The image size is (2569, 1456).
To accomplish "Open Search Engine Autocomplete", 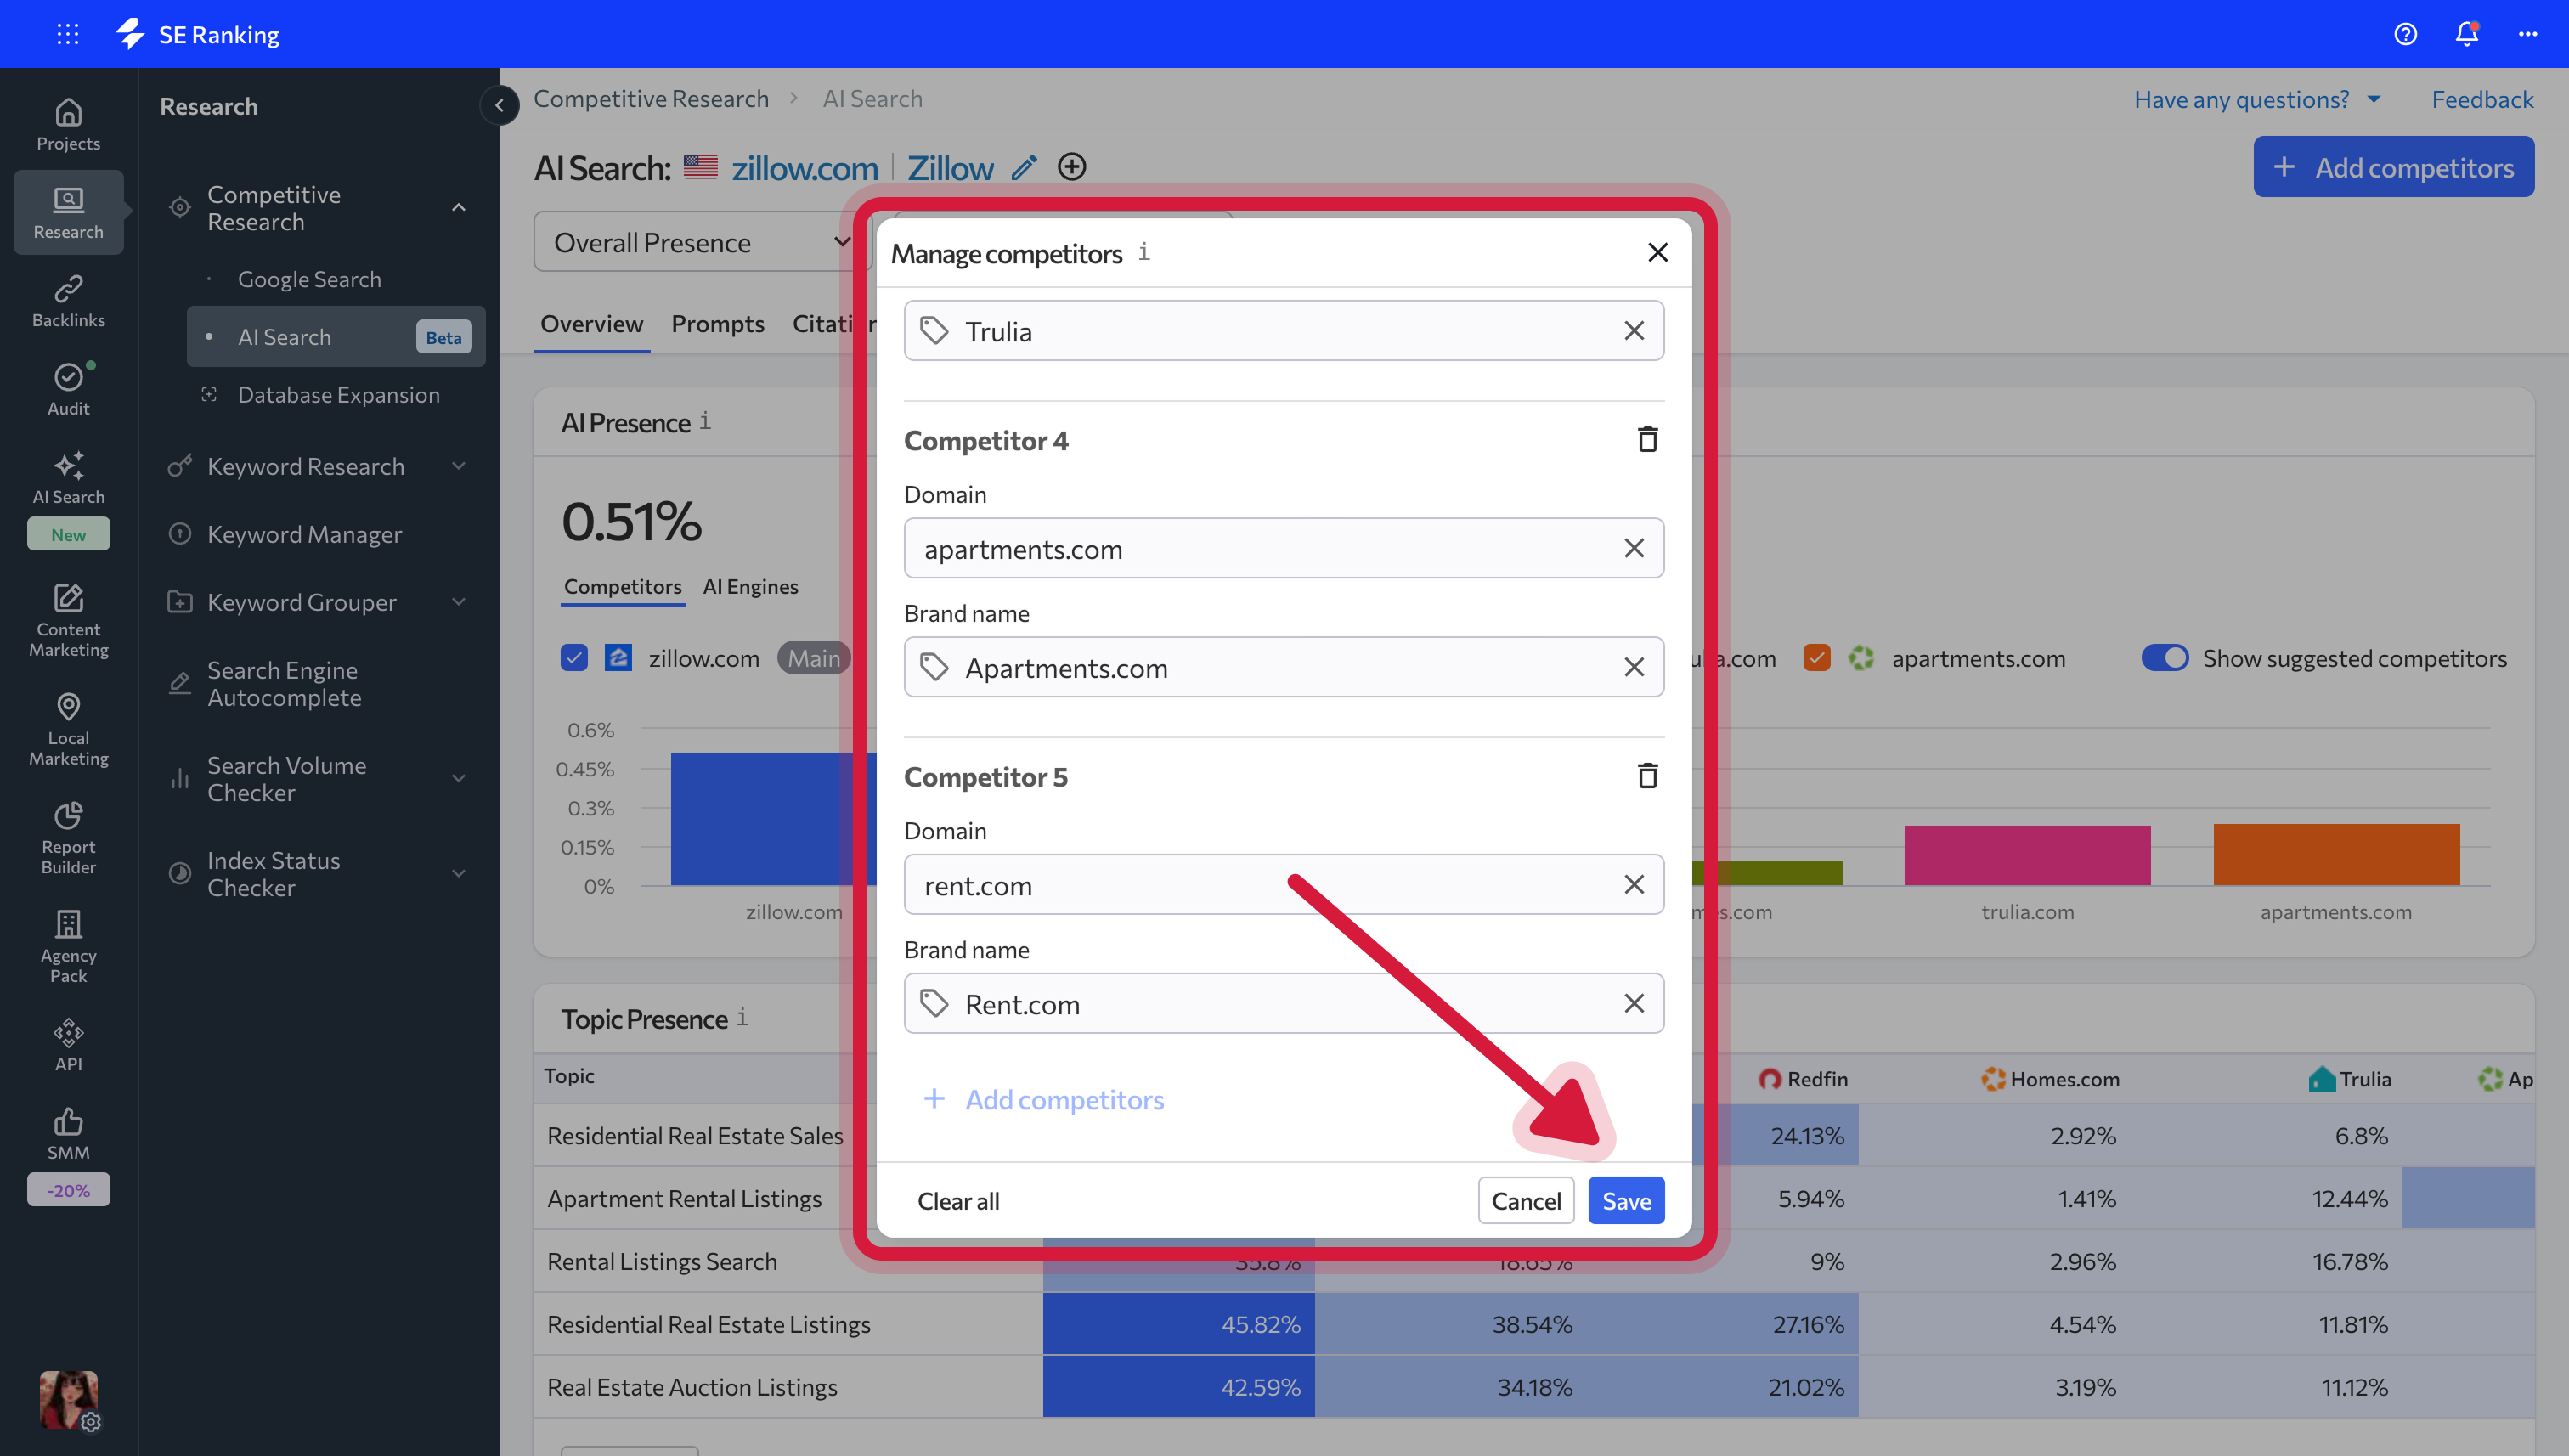I will pyautogui.click(x=284, y=684).
